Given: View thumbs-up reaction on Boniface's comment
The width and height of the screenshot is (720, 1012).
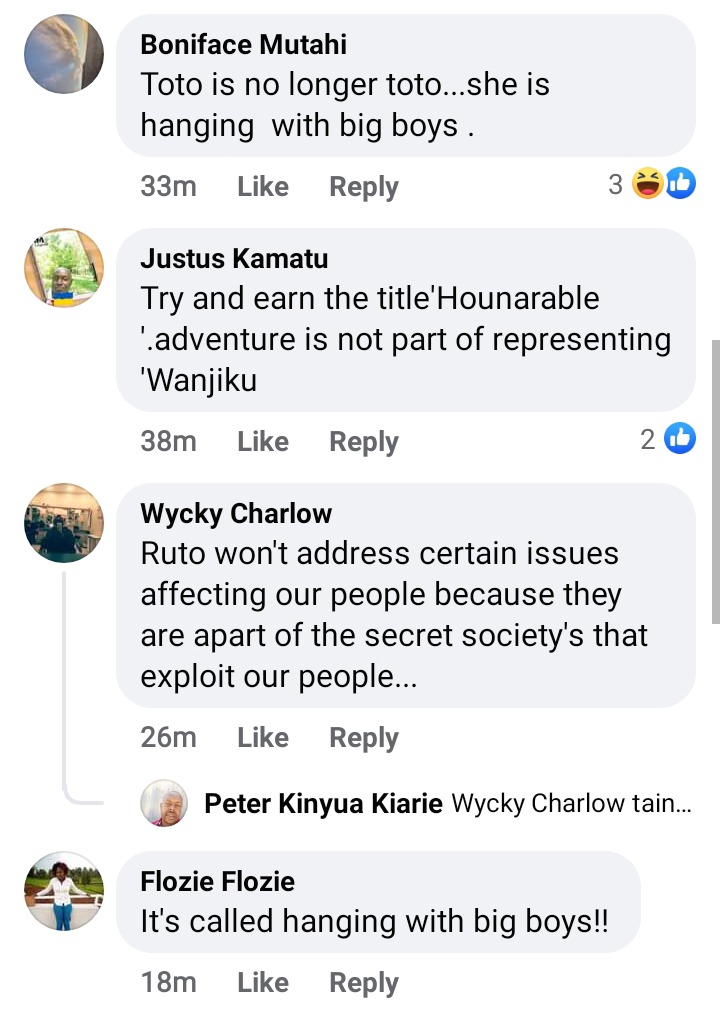Looking at the screenshot, I should click(680, 183).
